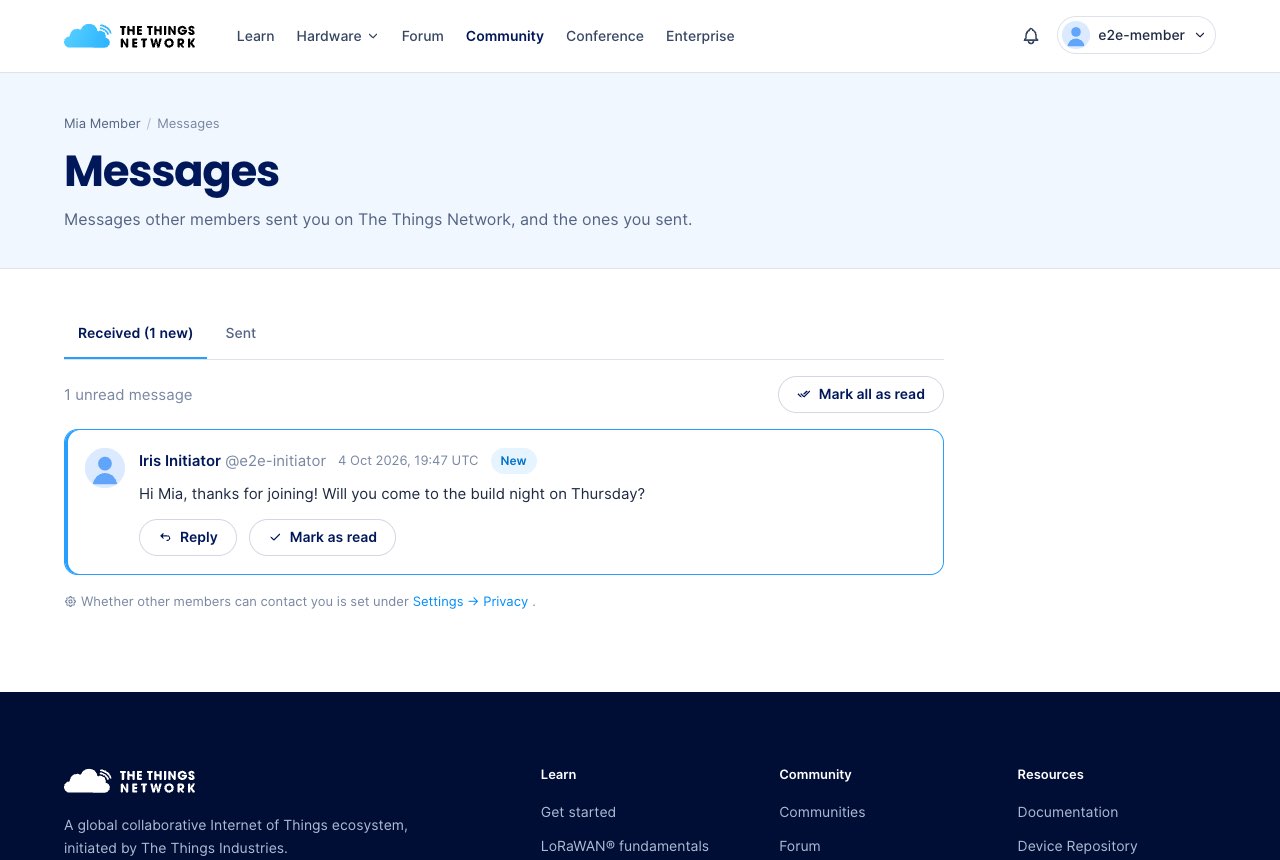Switch to the Sent tab
This screenshot has width=1280, height=860.
click(x=241, y=333)
